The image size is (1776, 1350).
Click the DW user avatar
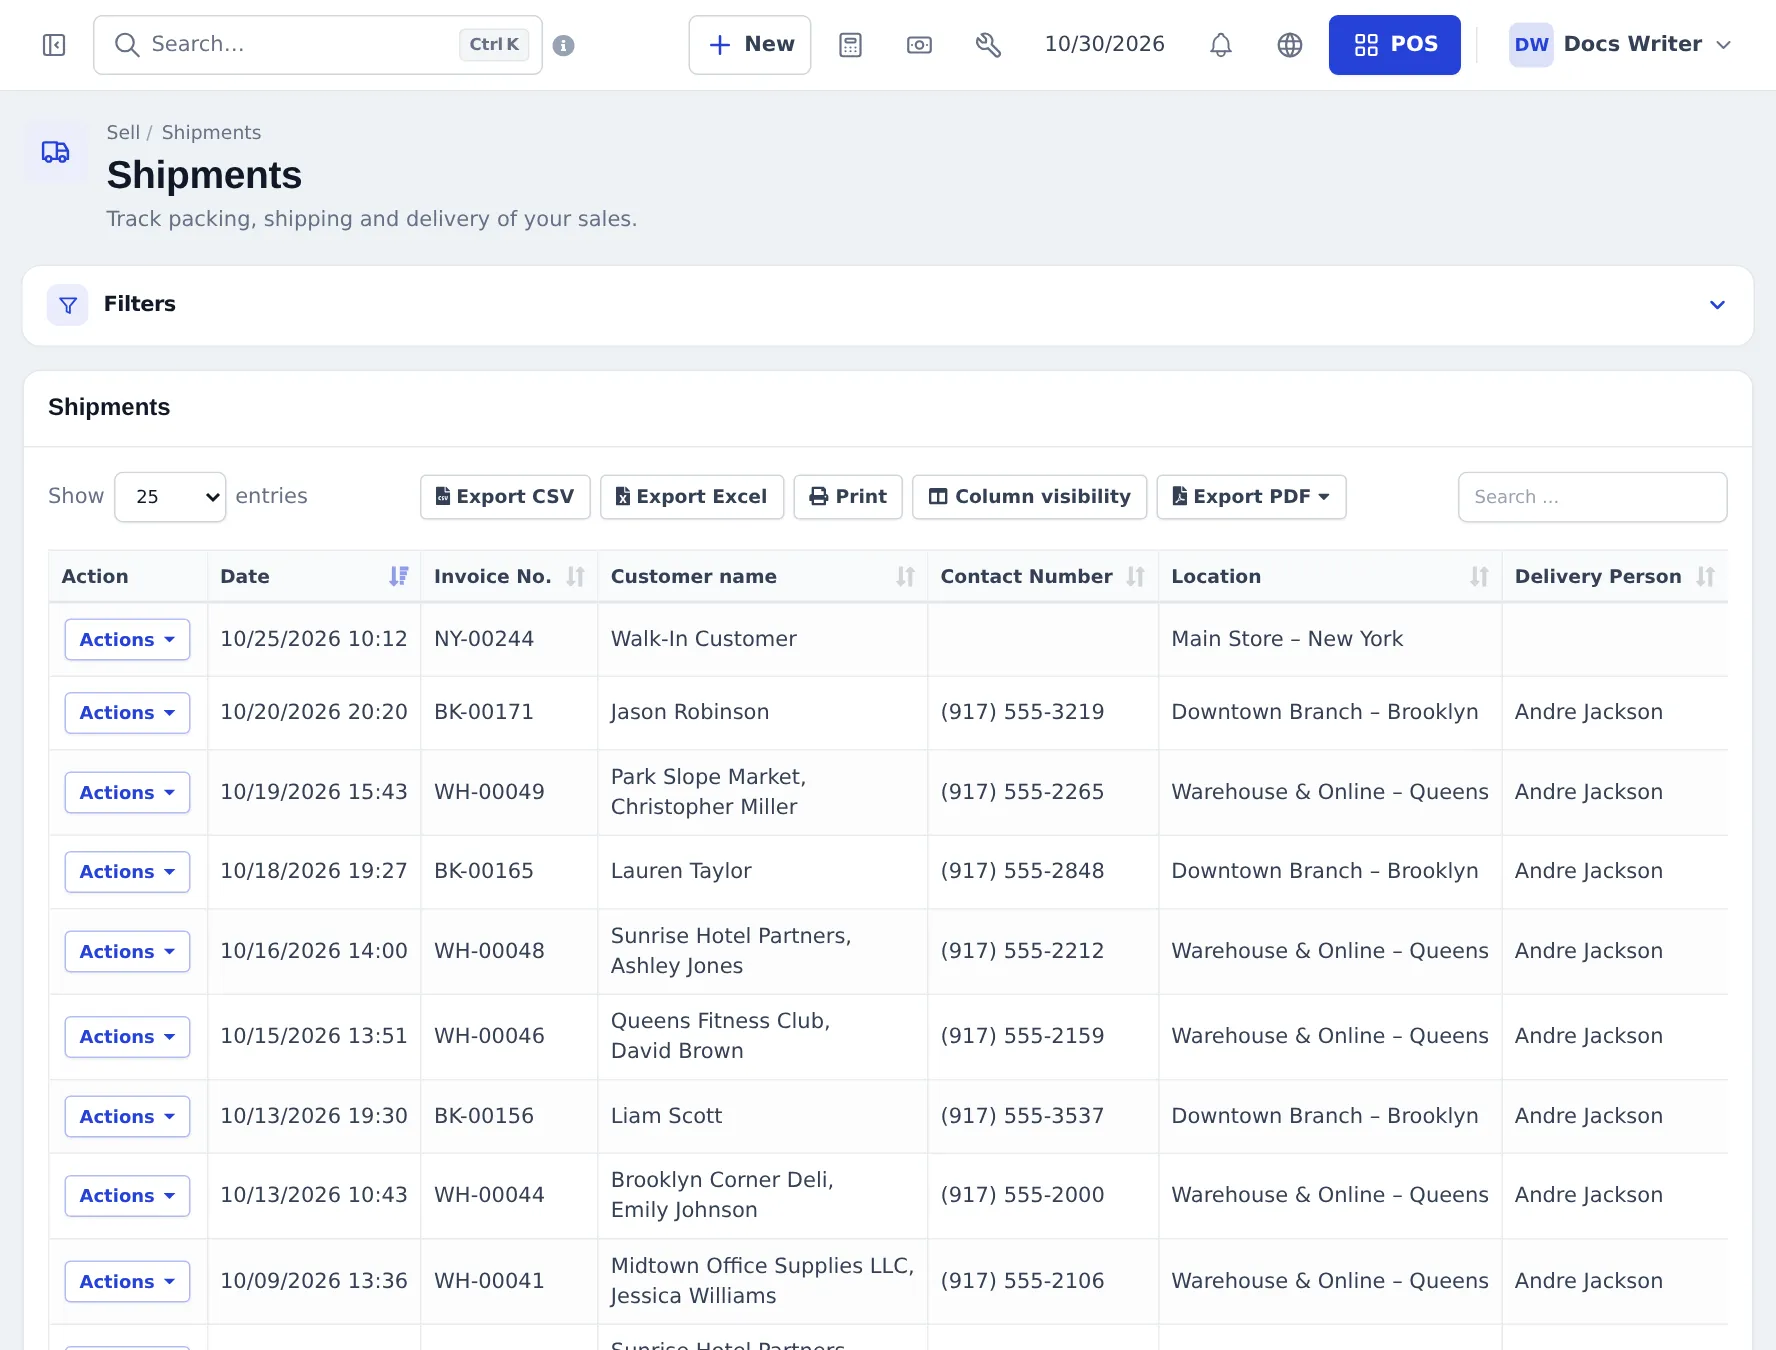(1531, 45)
